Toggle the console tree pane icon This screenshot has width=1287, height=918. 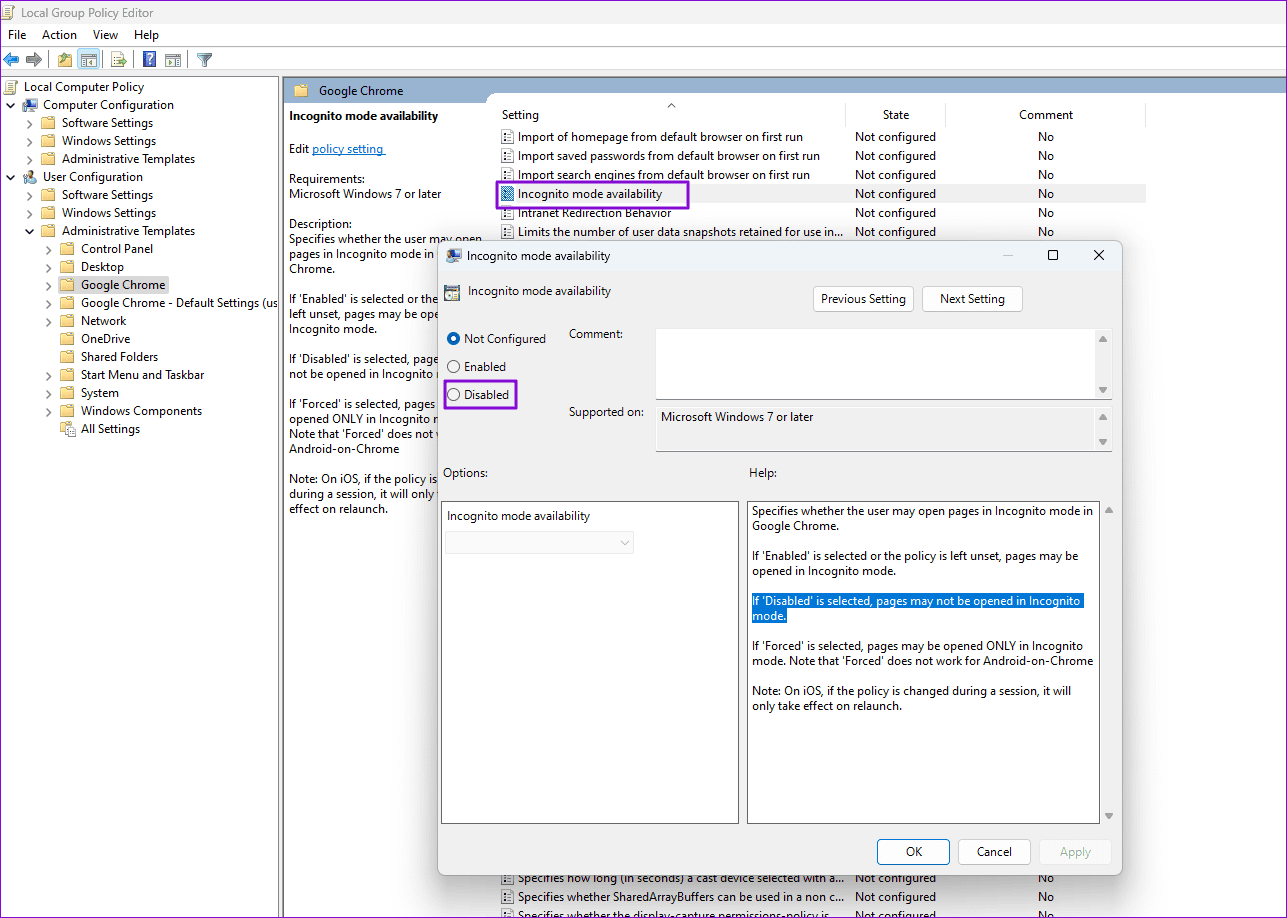(x=88, y=59)
